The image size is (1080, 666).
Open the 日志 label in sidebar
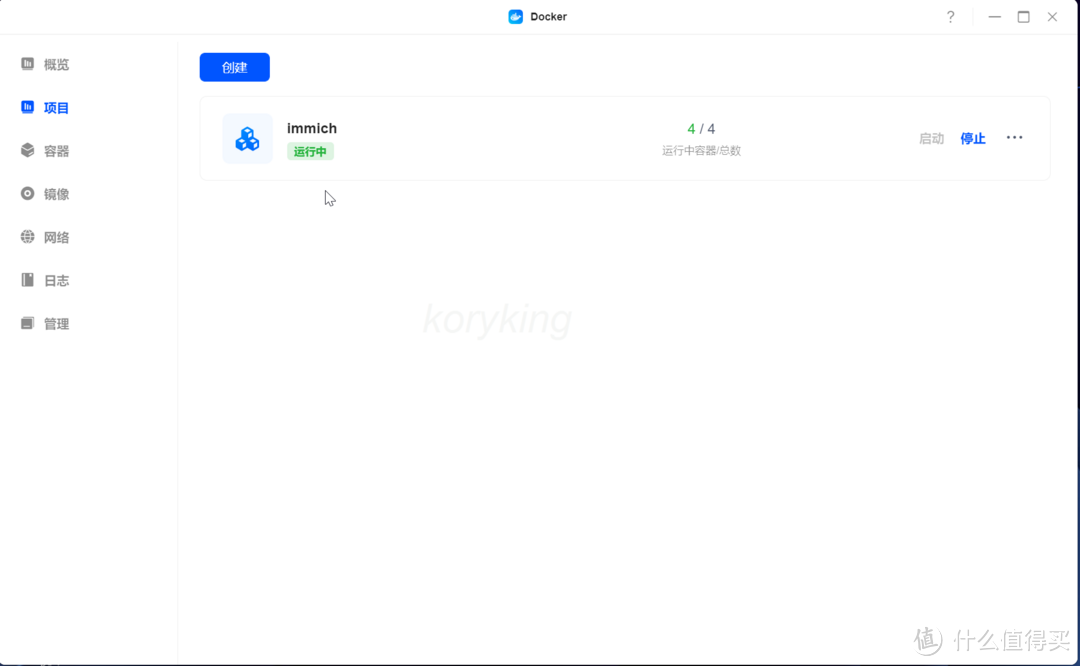(56, 281)
